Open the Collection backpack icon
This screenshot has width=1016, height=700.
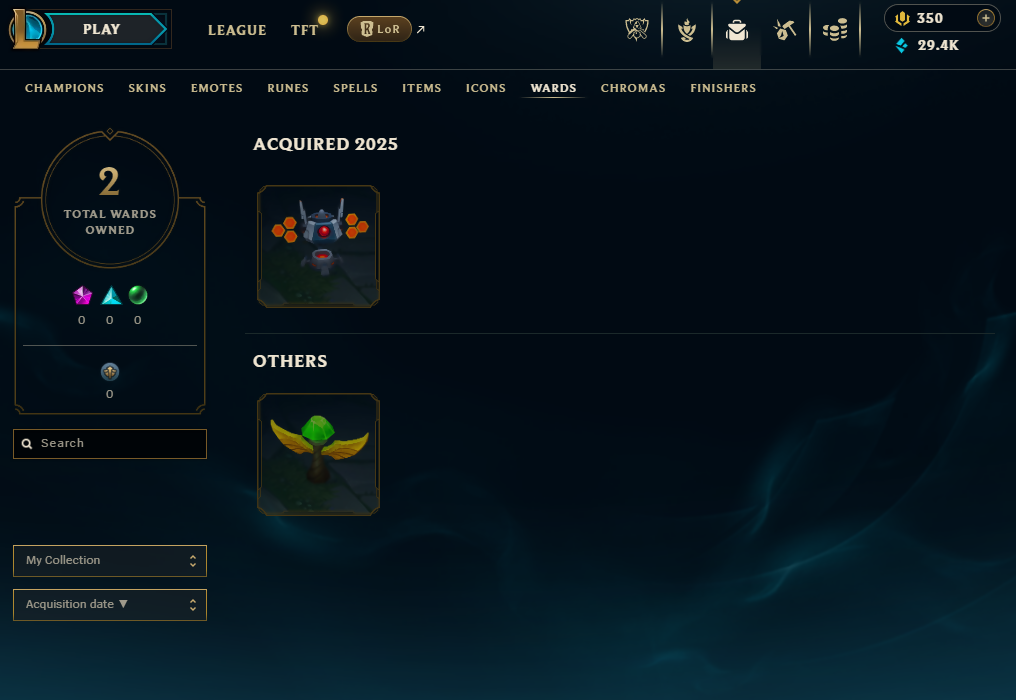click(737, 30)
